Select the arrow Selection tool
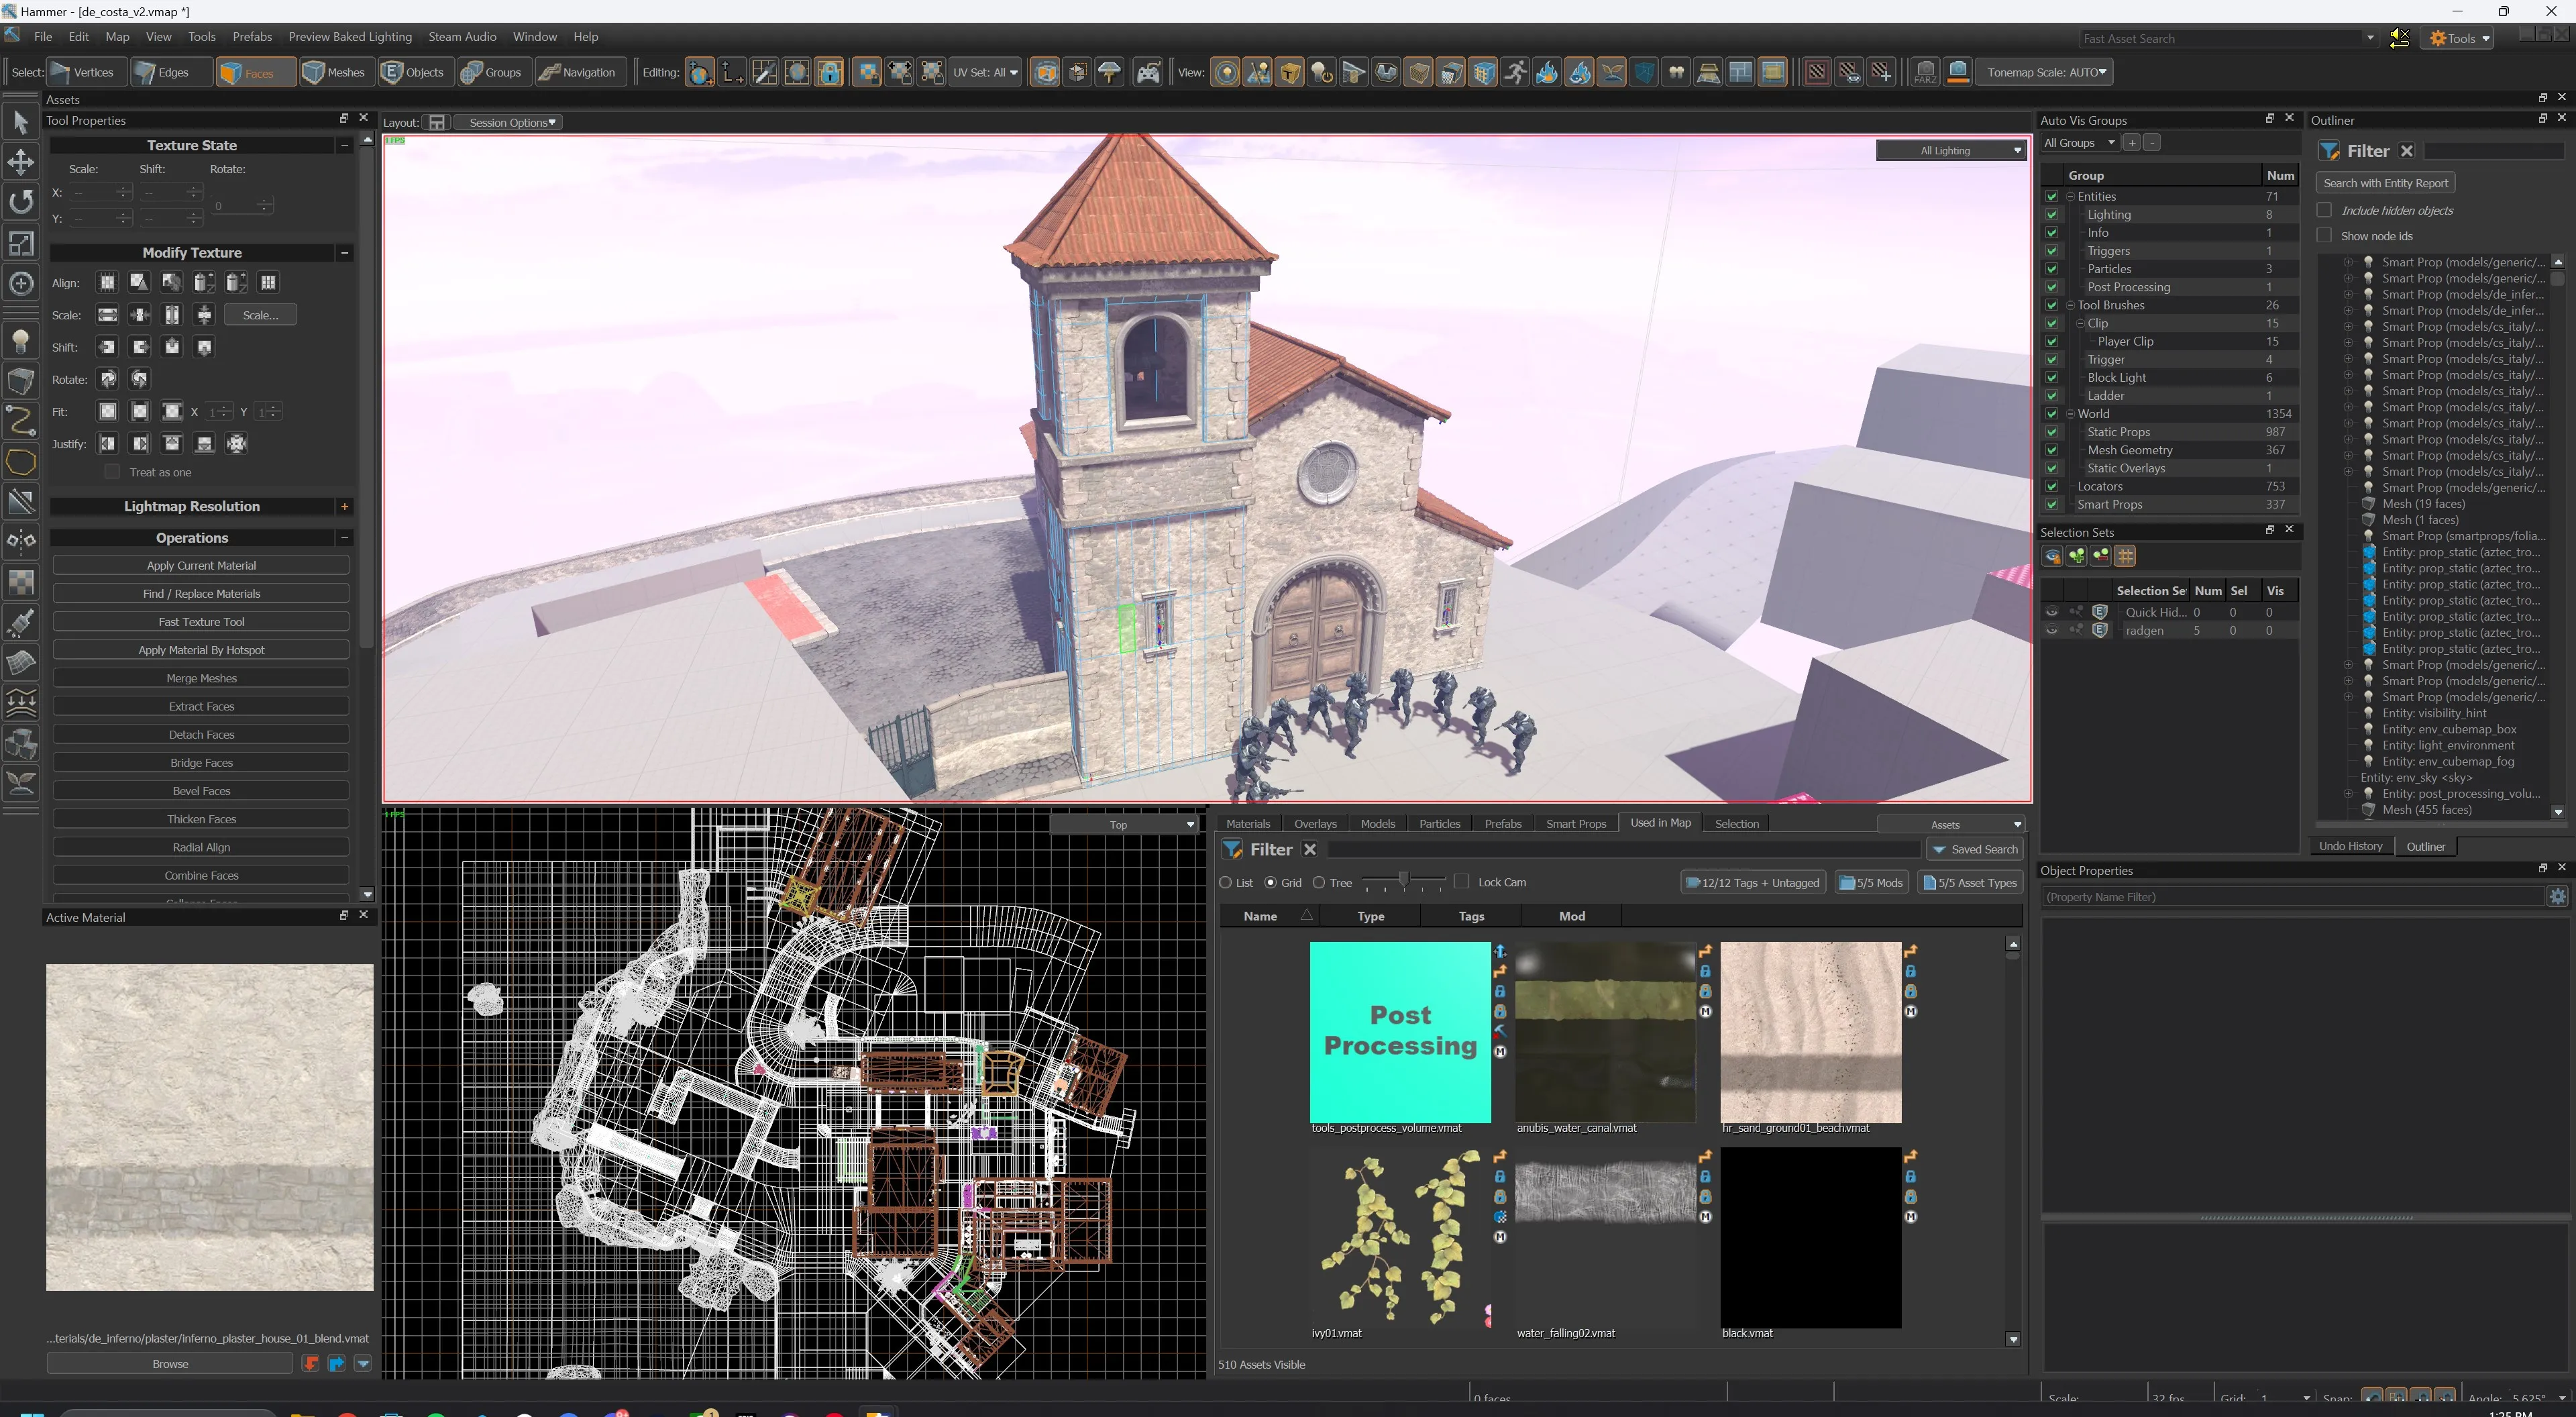 click(x=21, y=122)
